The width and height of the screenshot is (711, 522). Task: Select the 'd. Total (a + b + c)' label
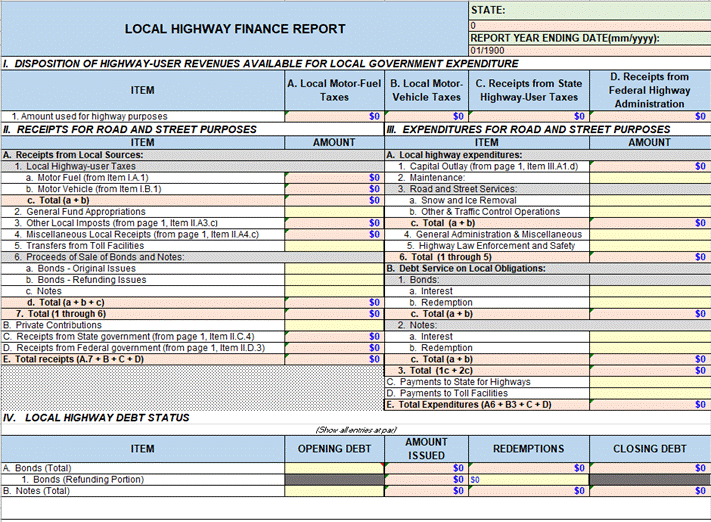click(65, 302)
